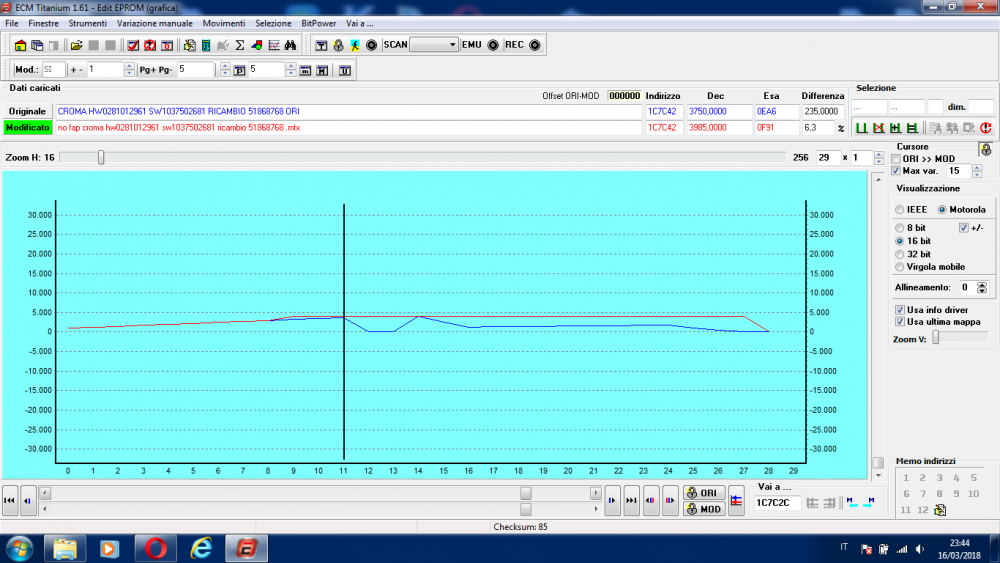Click the Vai a address input field
The height and width of the screenshot is (563, 1000).
tap(777, 503)
